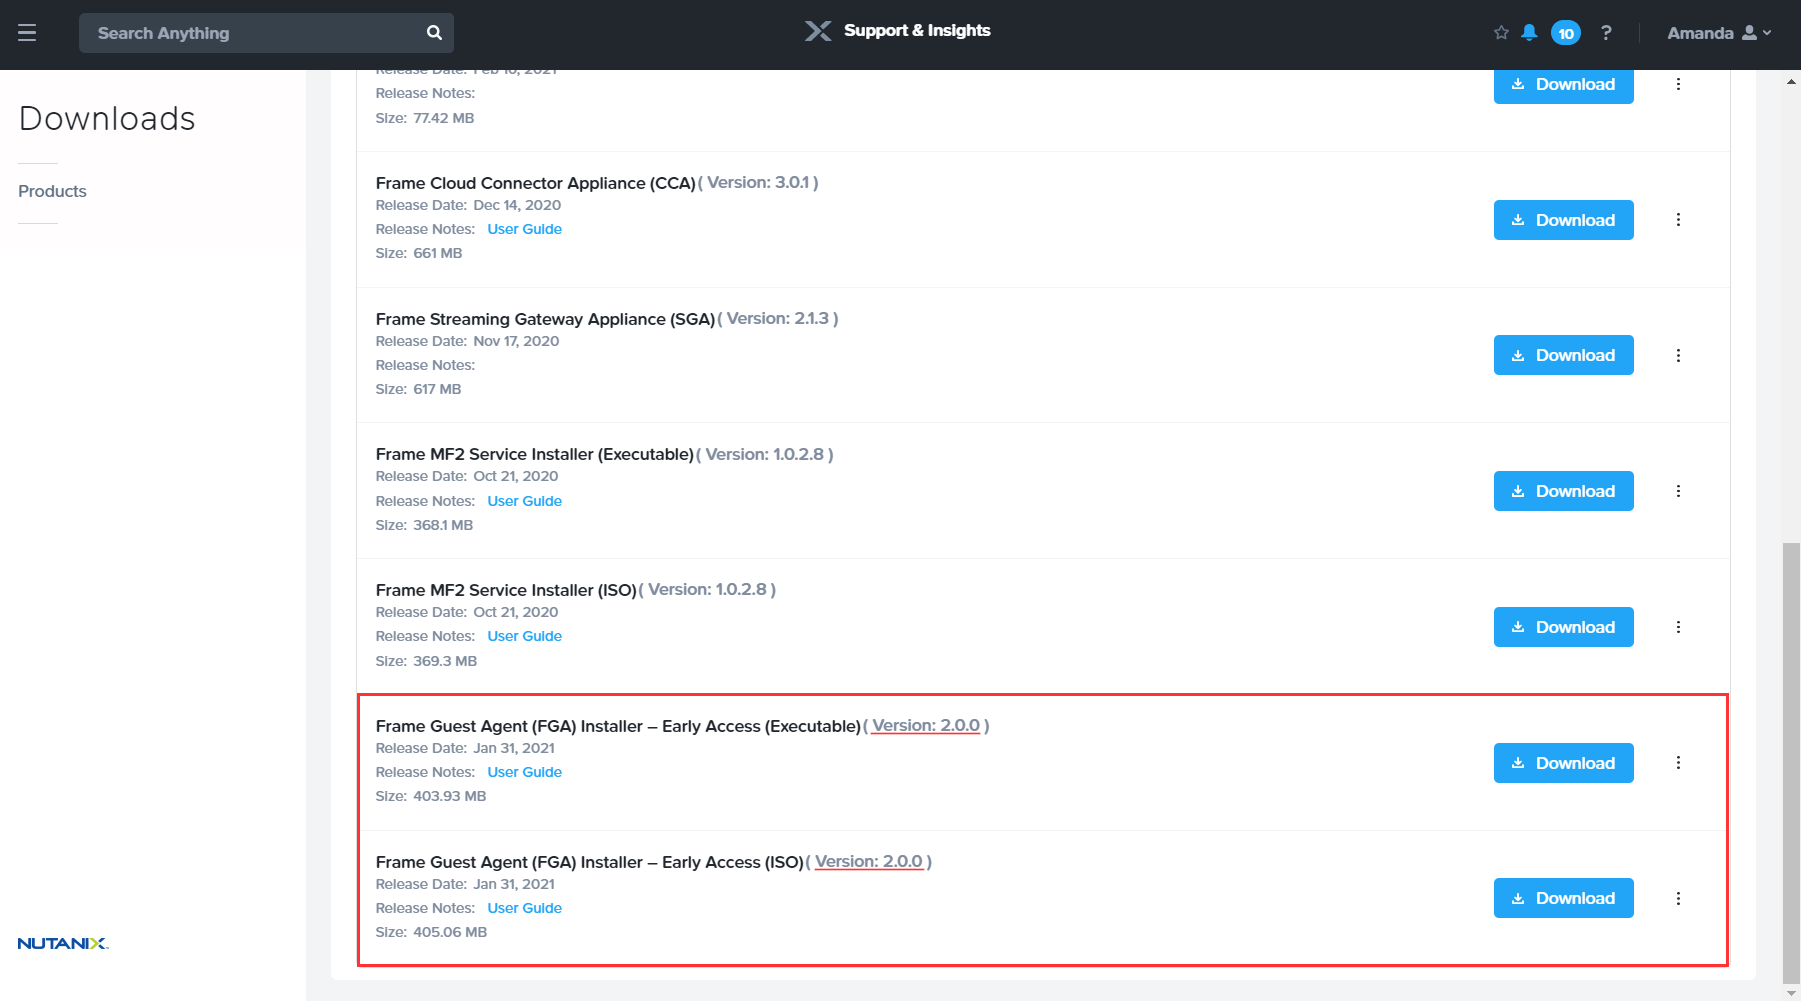Click the blue 10 notification badge
This screenshot has height=1001, width=1801.
tap(1566, 33)
